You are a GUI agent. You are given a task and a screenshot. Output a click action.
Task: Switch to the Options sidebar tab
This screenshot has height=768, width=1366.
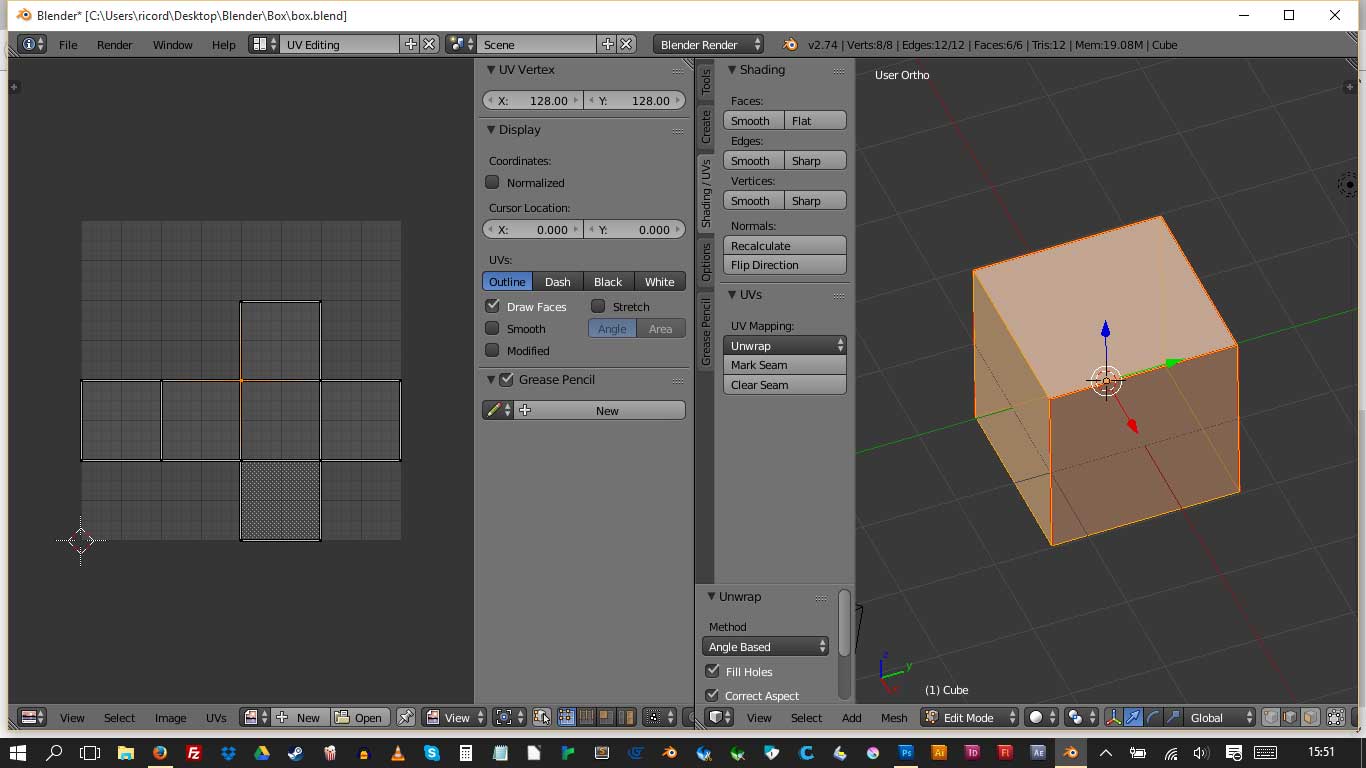click(x=705, y=261)
